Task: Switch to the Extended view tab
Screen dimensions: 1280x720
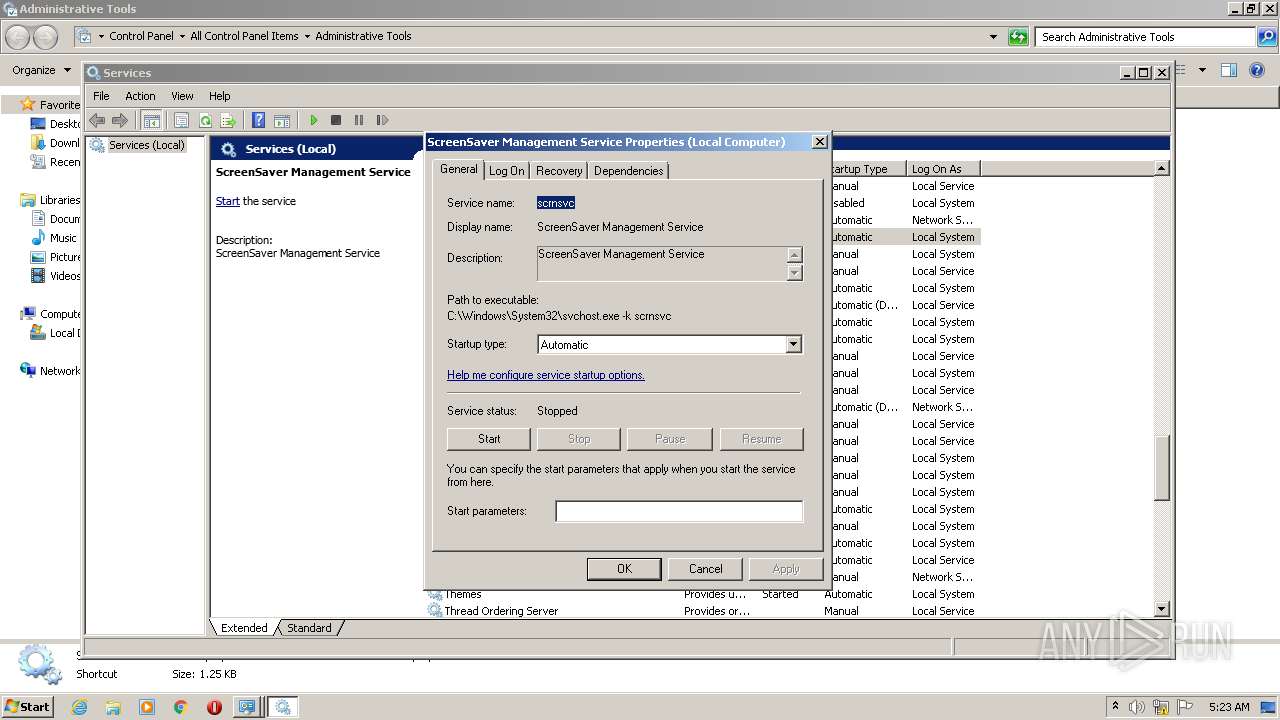Action: tap(244, 628)
